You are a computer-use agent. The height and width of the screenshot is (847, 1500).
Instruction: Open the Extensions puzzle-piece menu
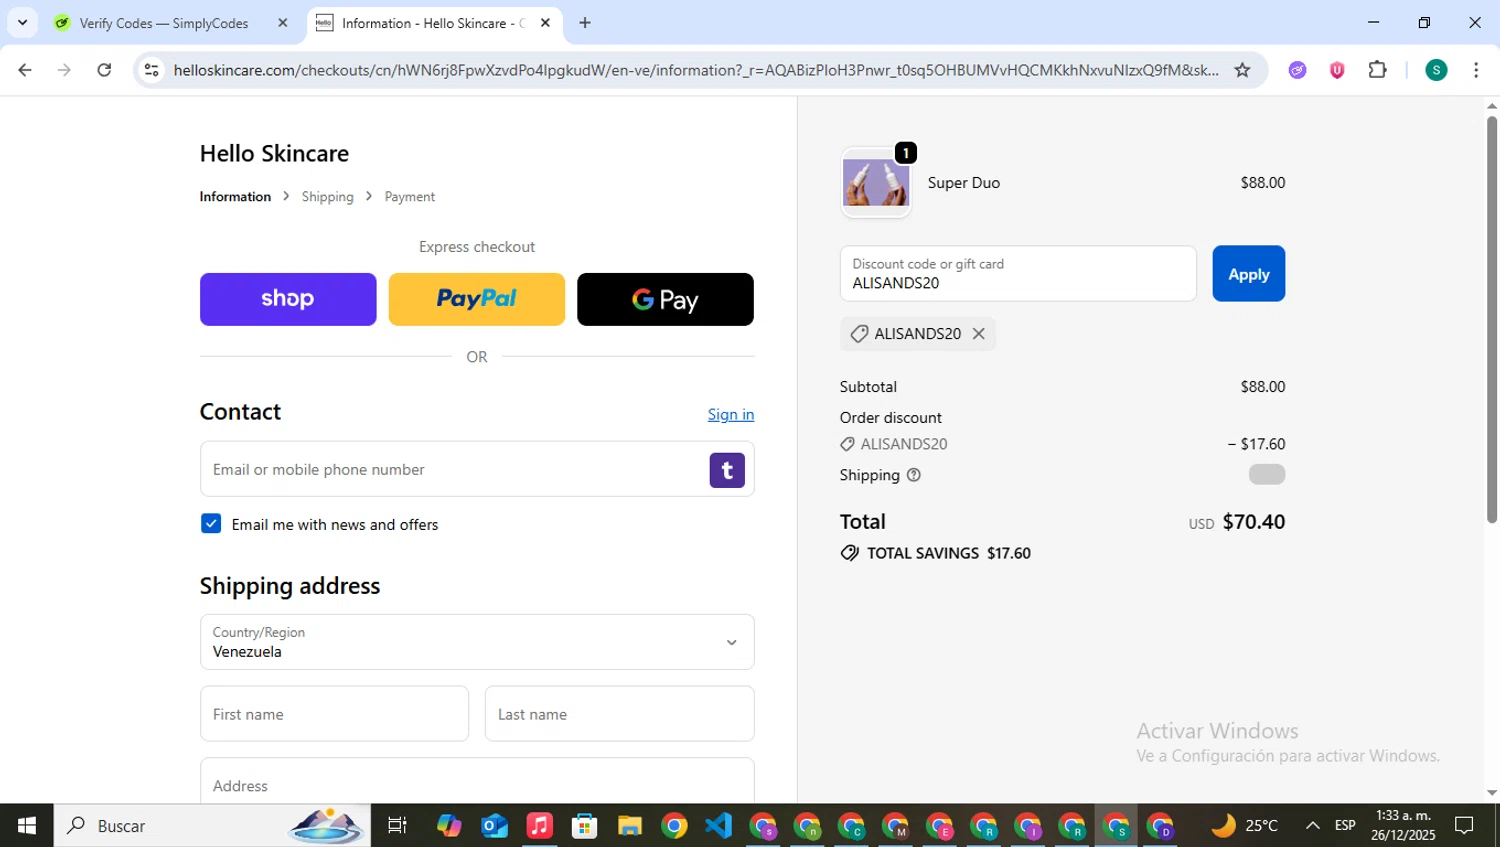click(1378, 70)
